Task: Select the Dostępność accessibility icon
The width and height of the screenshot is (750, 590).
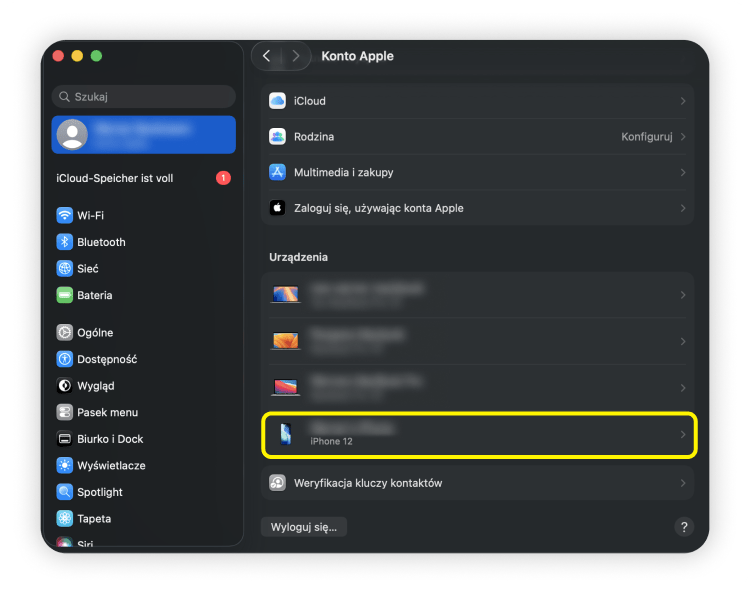Action: [65, 359]
